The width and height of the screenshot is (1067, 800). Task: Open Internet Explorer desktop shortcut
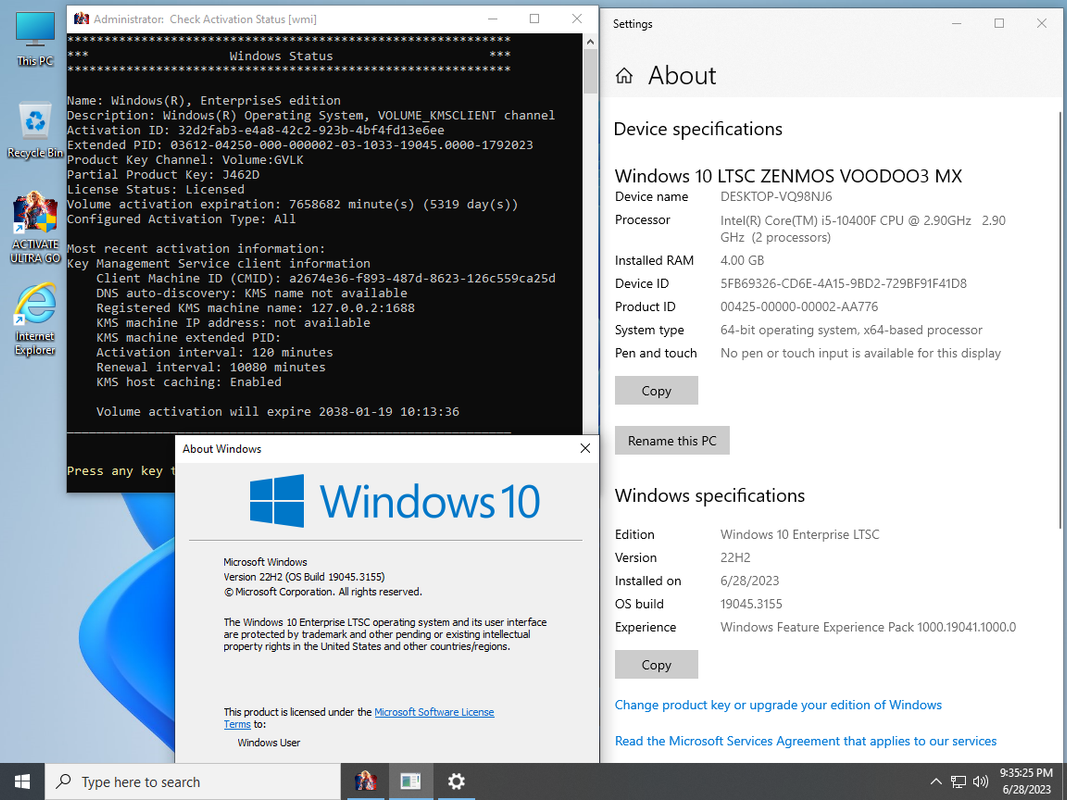[x=35, y=320]
